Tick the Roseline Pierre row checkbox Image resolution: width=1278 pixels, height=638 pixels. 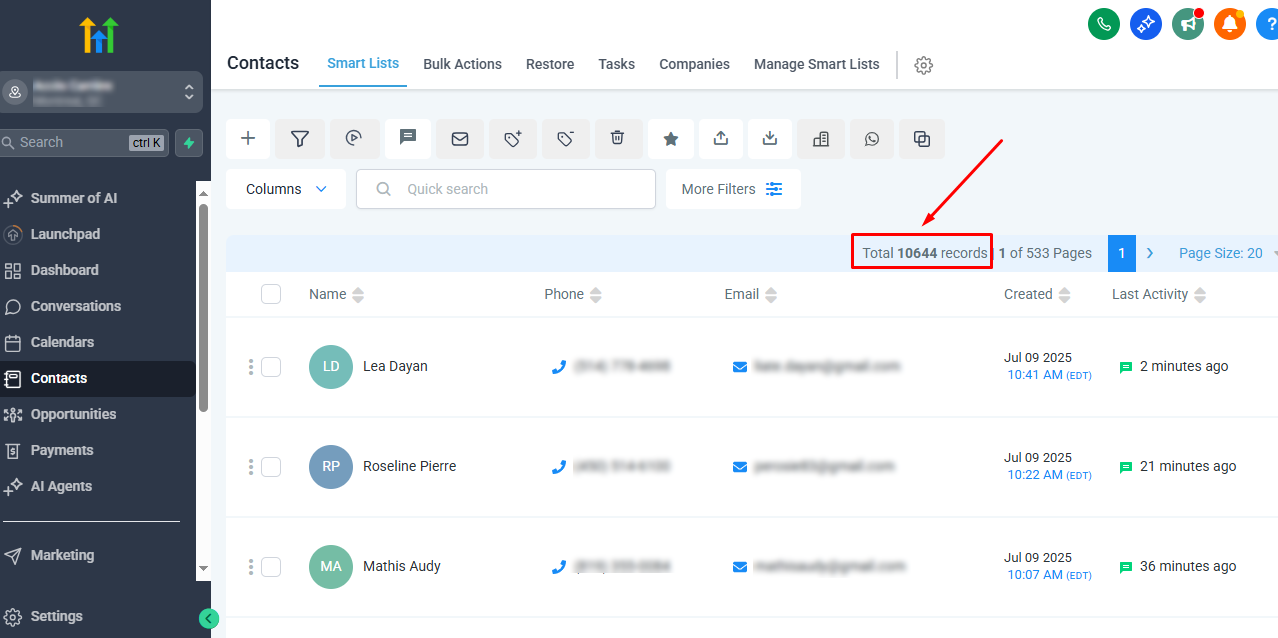click(x=271, y=467)
